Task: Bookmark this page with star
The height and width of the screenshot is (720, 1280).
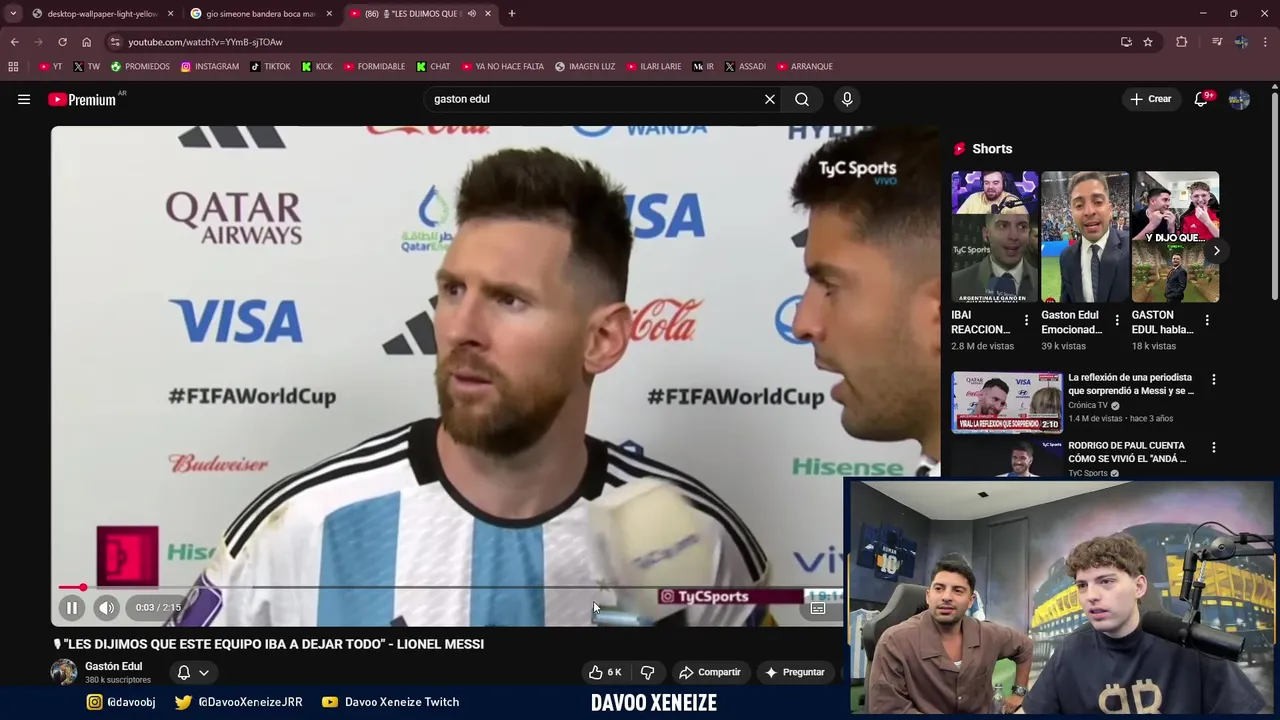Action: [1148, 42]
